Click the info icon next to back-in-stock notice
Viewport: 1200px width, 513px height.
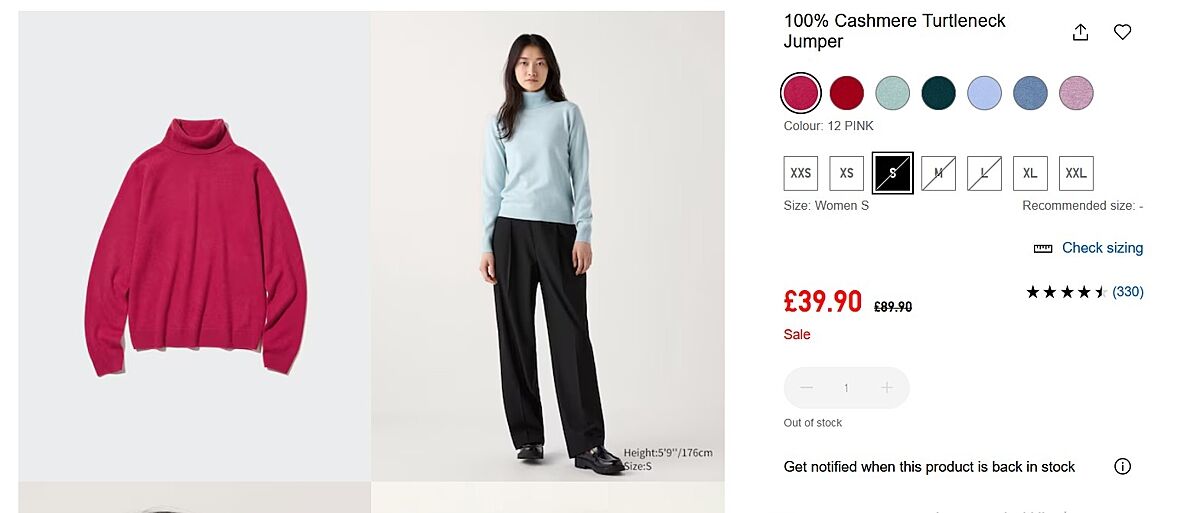[1123, 467]
